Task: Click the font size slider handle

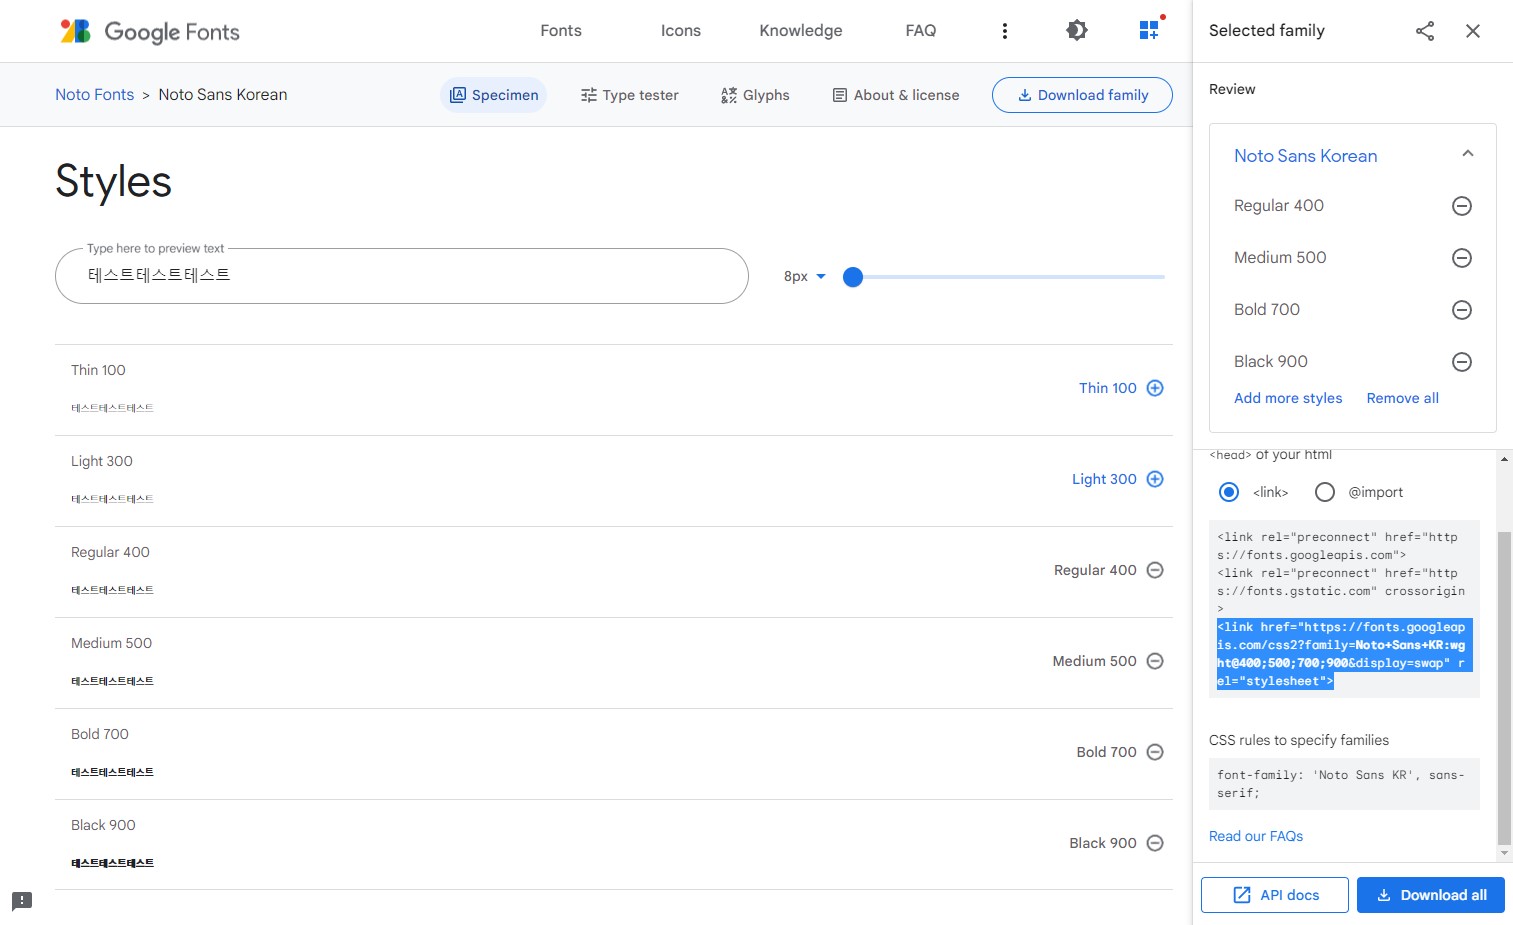Action: pos(853,277)
